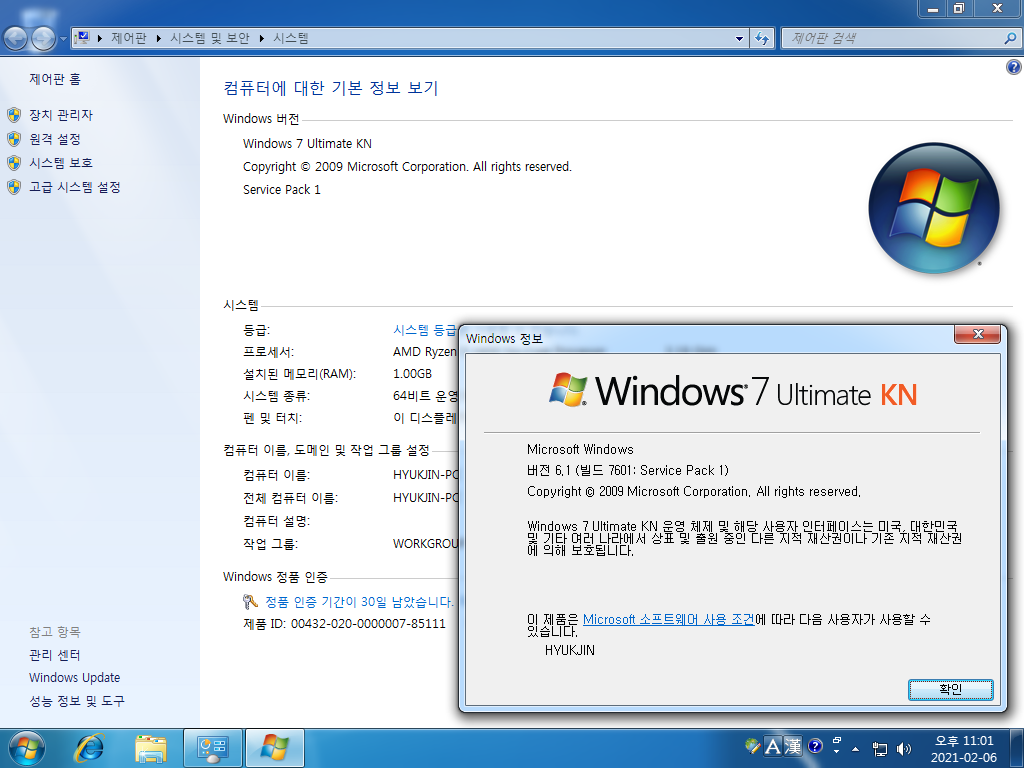This screenshot has height=768, width=1024.
Task: Click the Show Desktop strip at taskbar end
Action: coord(1017,748)
